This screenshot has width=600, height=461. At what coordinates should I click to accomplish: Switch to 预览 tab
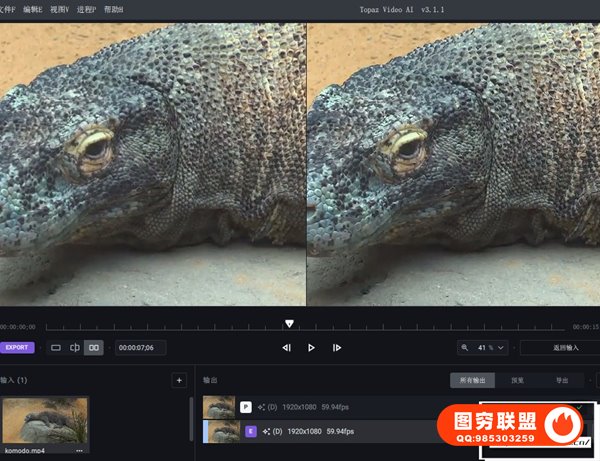click(517, 380)
